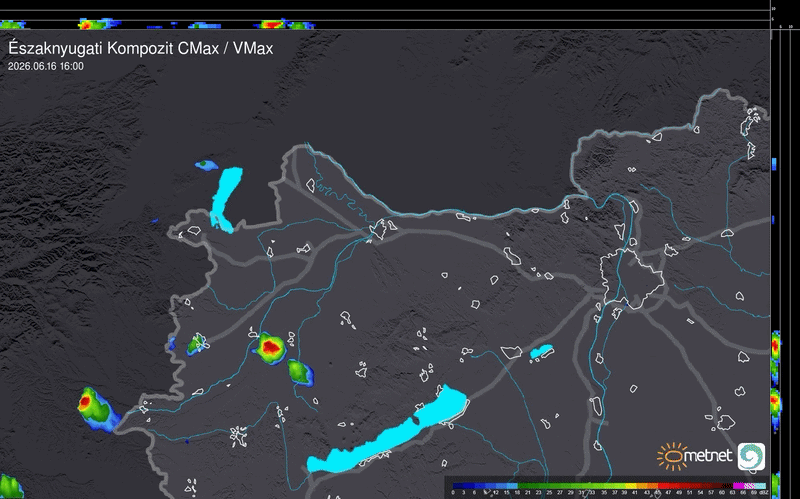800x499 pixels.
Task: Click the yellow segment of the dBZ scale
Action: pyautogui.click(x=631, y=486)
